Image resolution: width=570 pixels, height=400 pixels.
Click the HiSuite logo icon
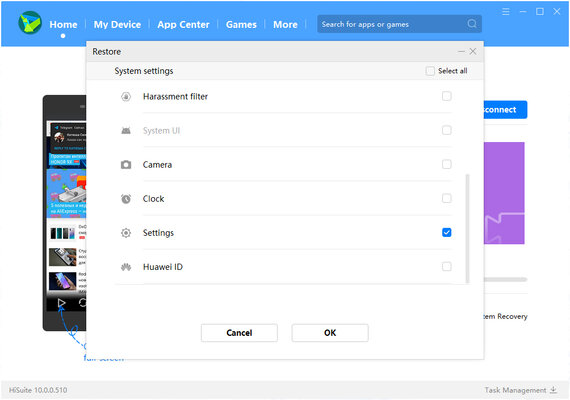(30, 23)
